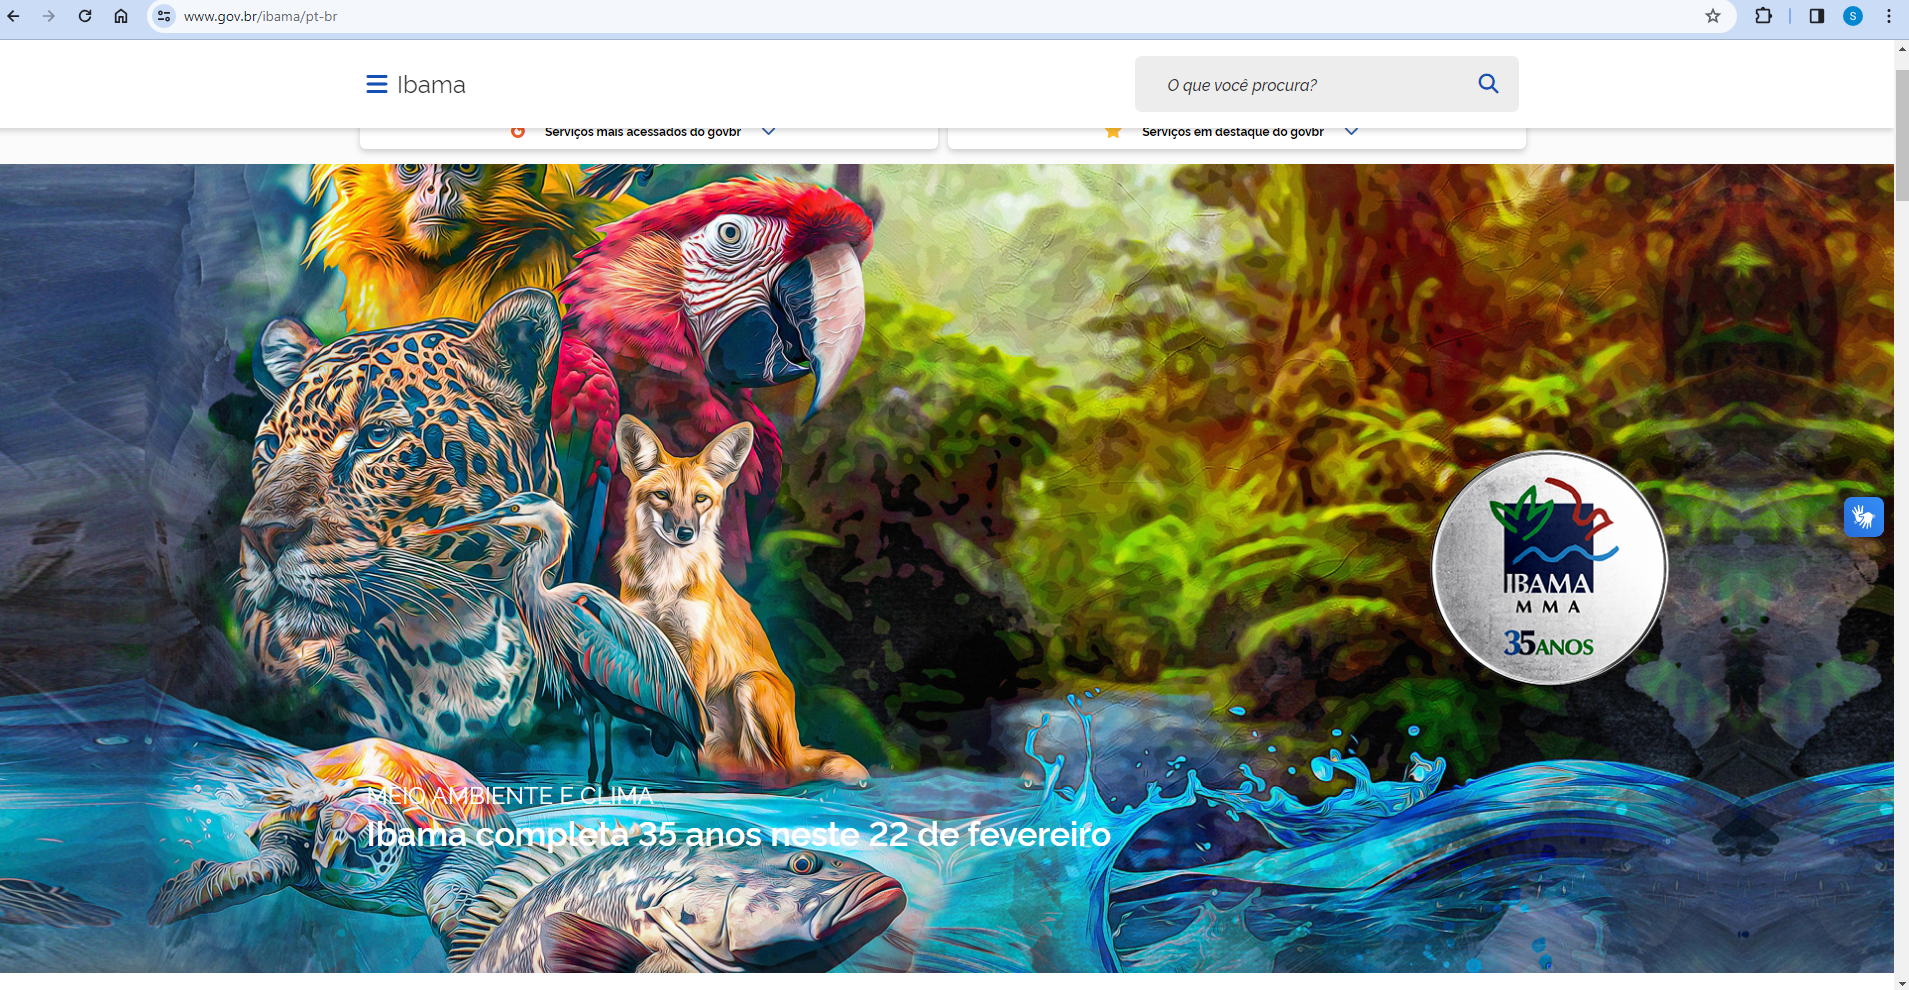Click the scrollbar down arrow

[1901, 982]
